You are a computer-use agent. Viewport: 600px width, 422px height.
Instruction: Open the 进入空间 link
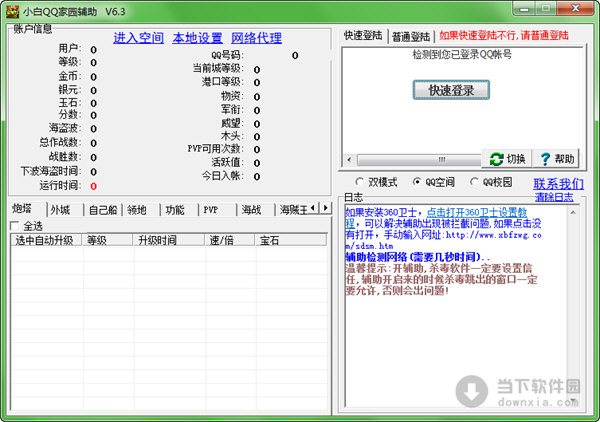(x=139, y=38)
